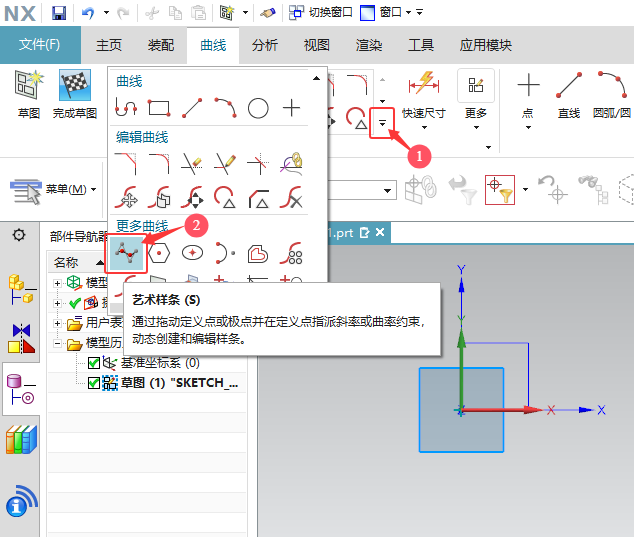
Task: Select the Art Spline (艺术样条) tool
Action: pyautogui.click(x=126, y=254)
